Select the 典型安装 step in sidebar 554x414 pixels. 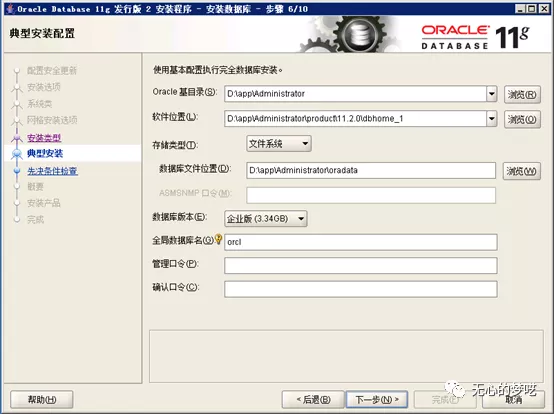45,154
